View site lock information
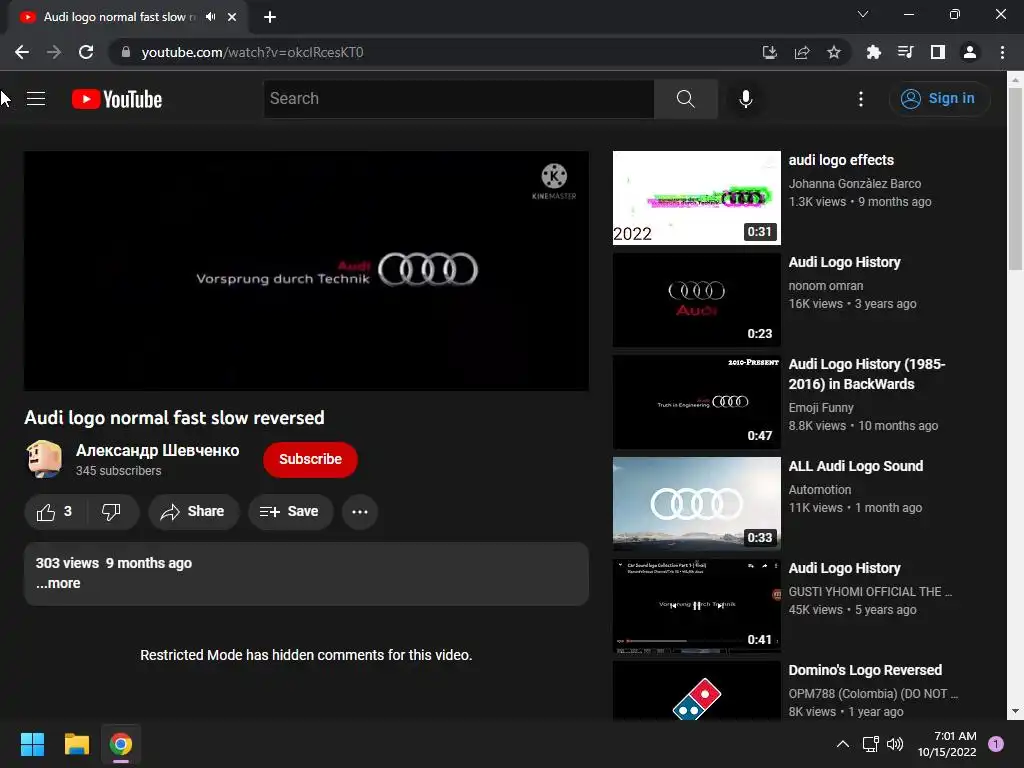Image resolution: width=1024 pixels, height=768 pixels. 126,52
